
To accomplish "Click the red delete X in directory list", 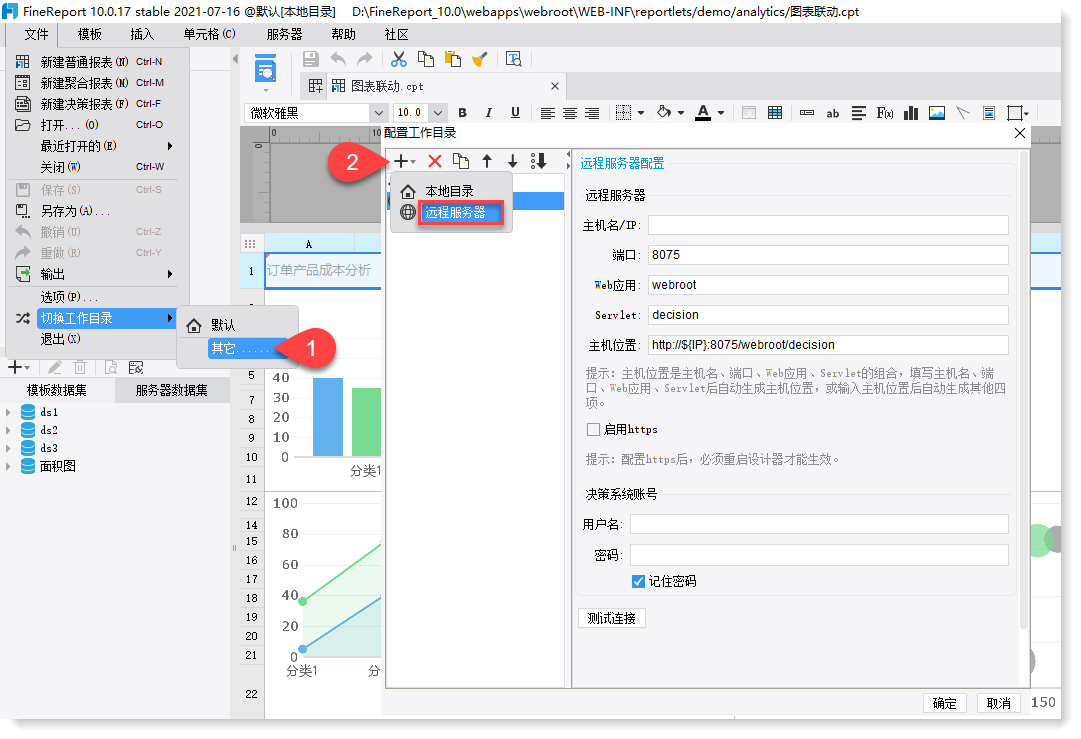I will [x=435, y=161].
